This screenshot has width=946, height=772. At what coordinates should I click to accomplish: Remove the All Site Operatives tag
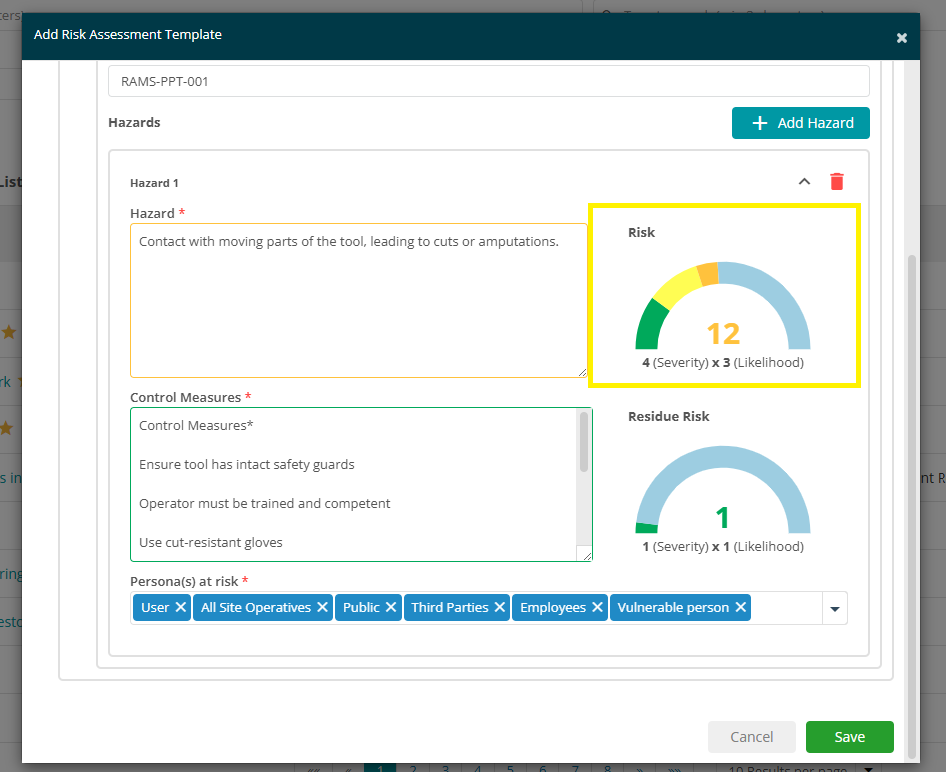click(322, 607)
